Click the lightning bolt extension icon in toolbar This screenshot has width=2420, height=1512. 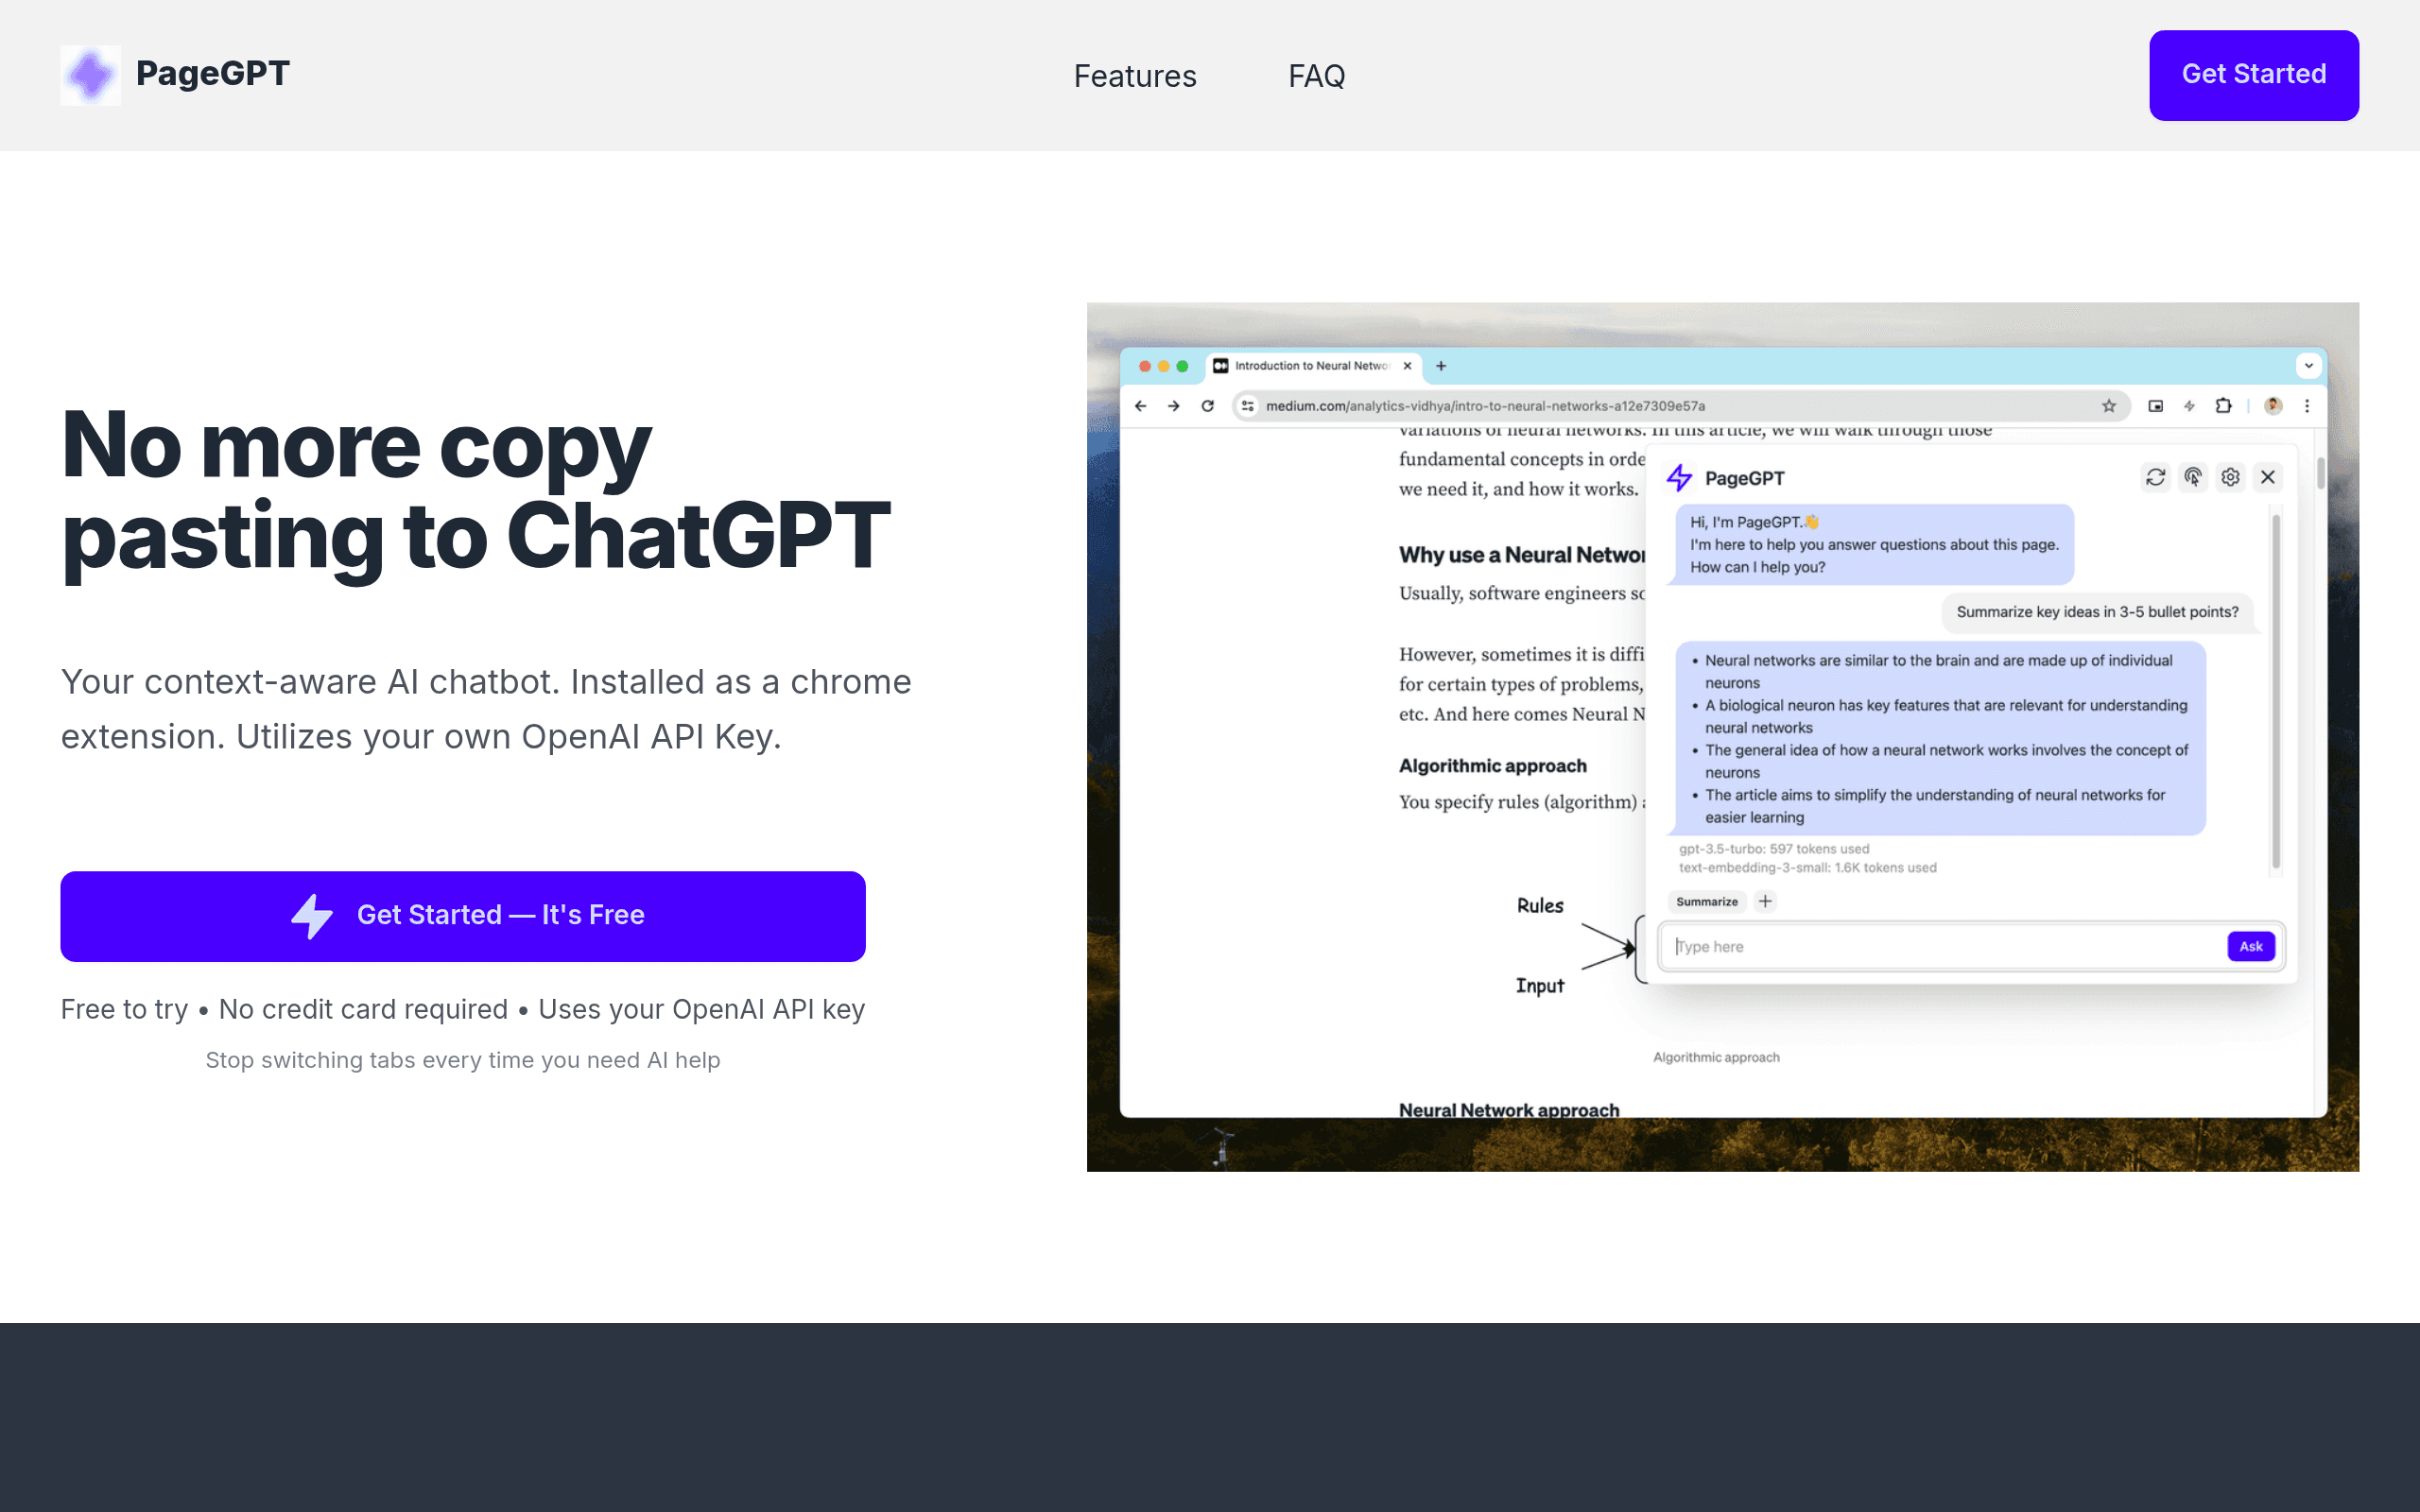2189,406
